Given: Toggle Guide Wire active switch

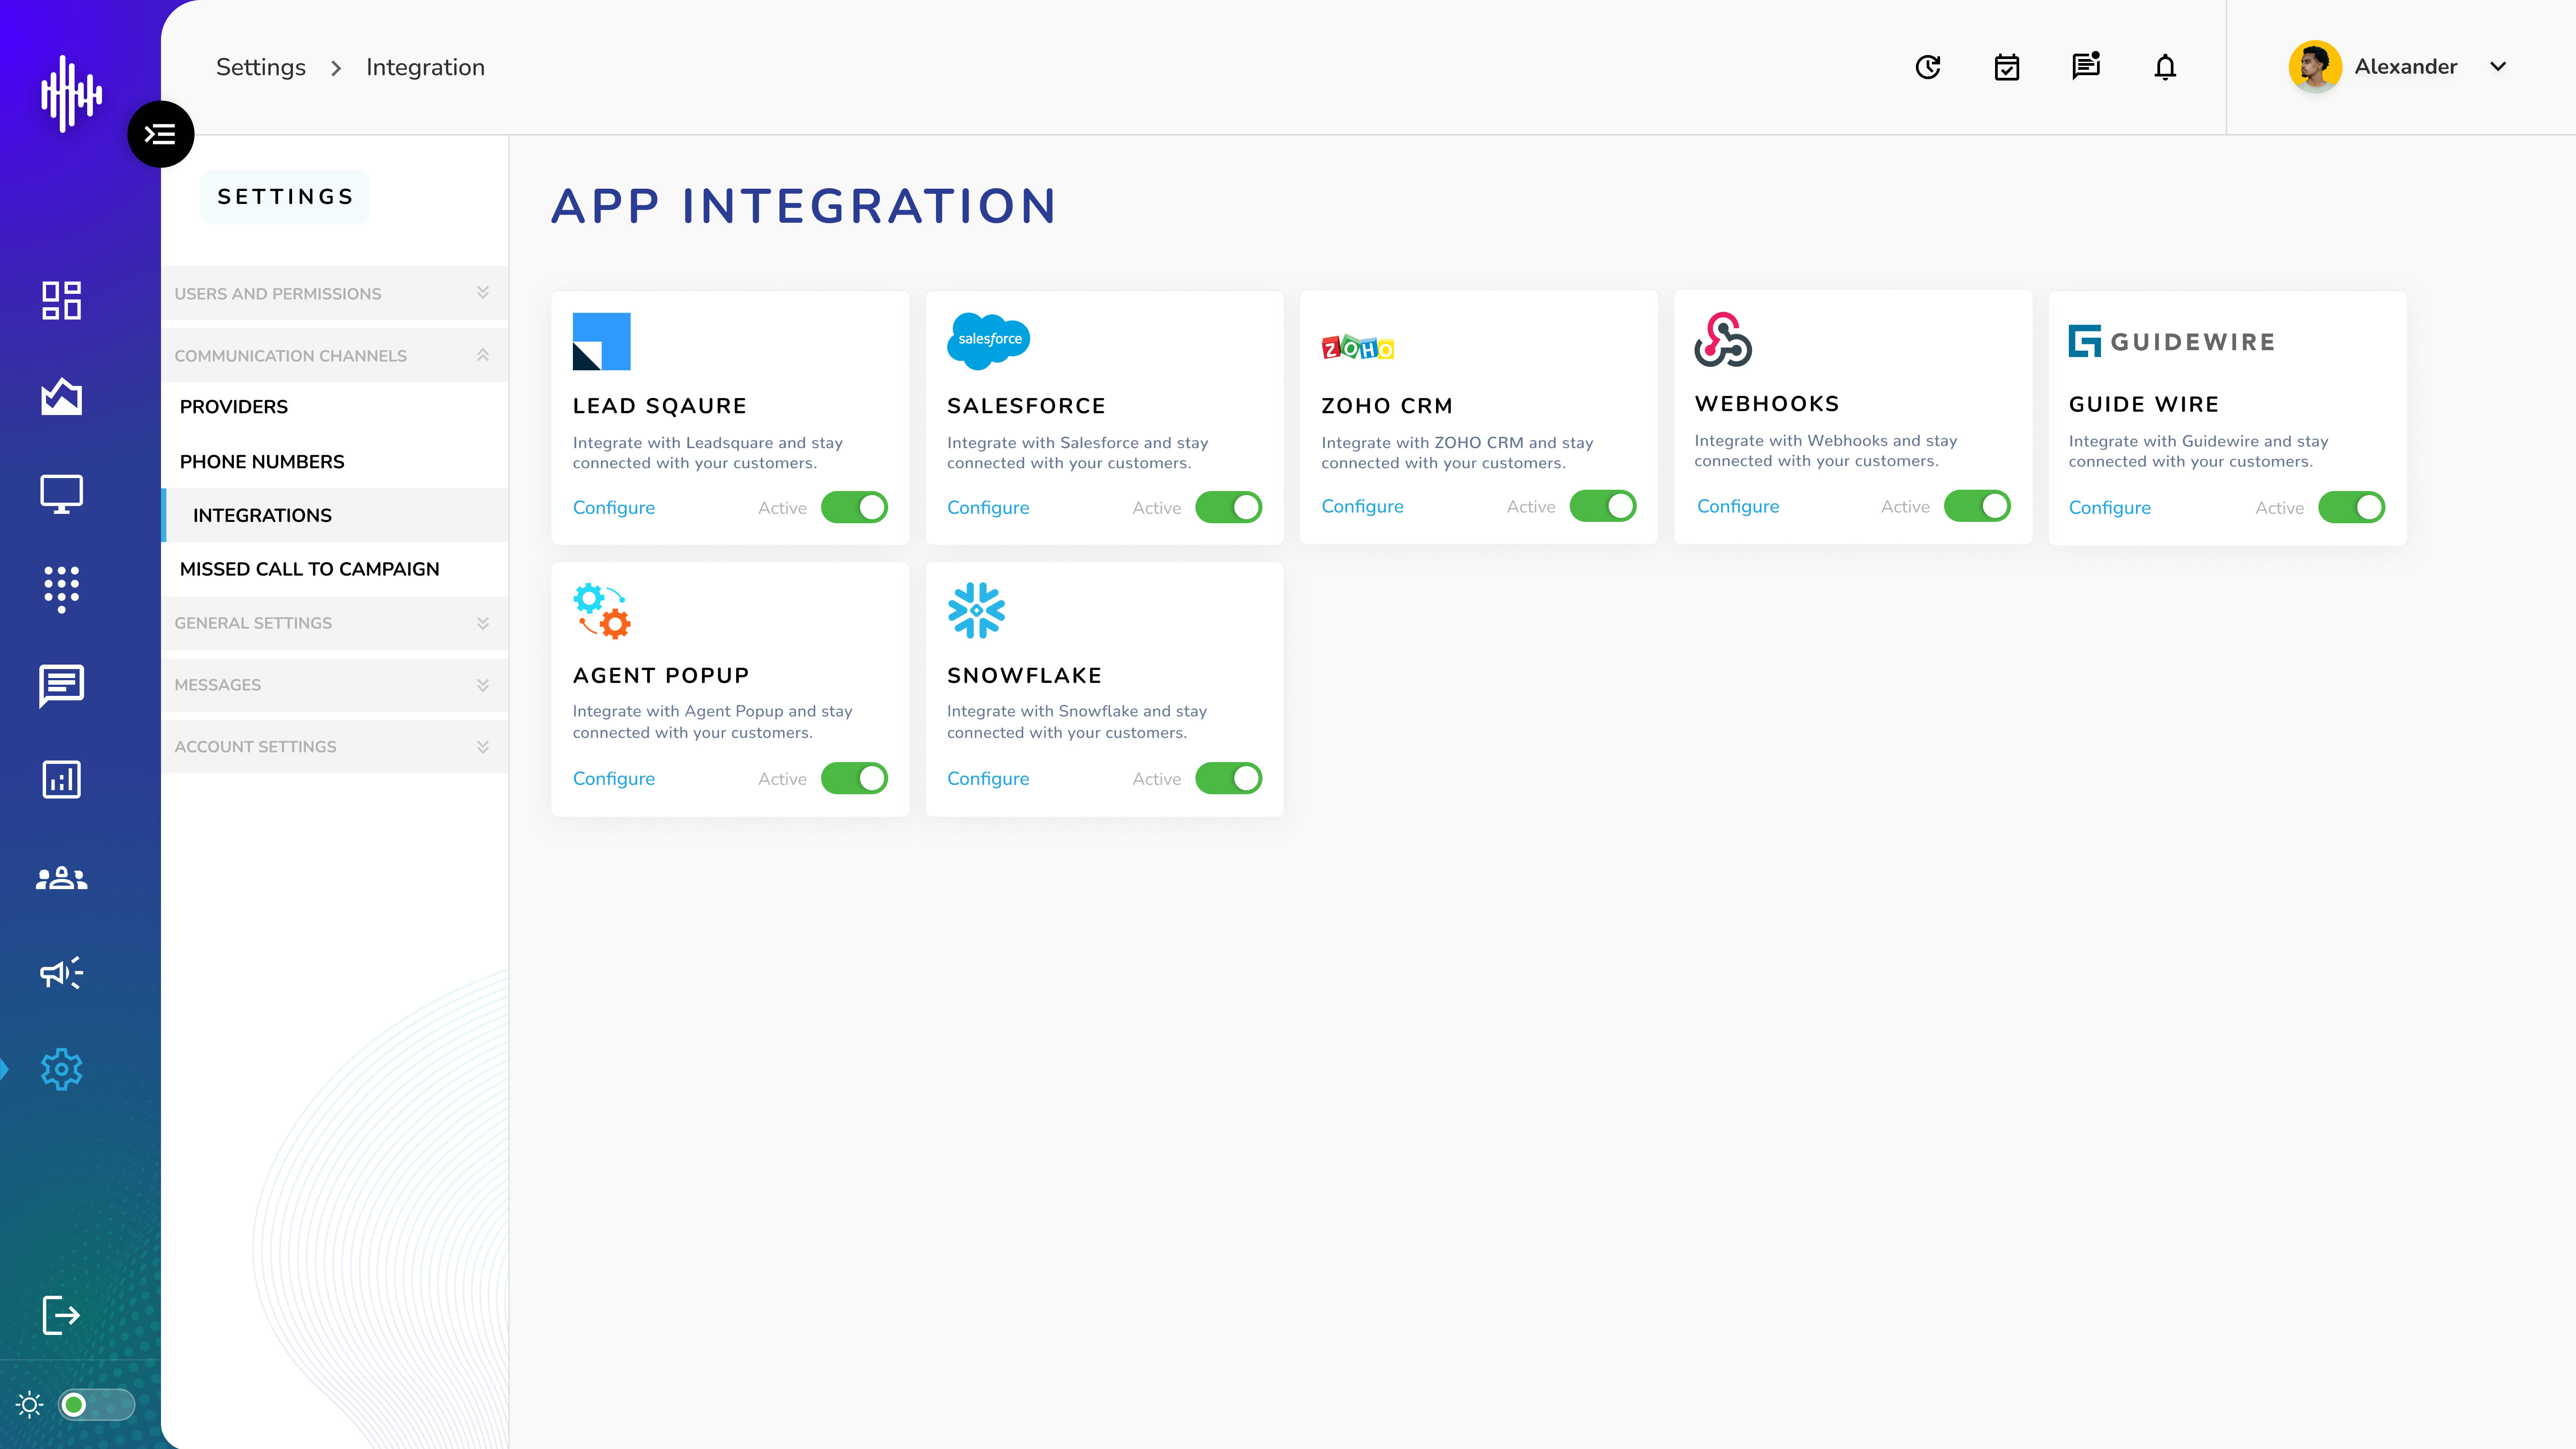Looking at the screenshot, I should coord(2351,508).
